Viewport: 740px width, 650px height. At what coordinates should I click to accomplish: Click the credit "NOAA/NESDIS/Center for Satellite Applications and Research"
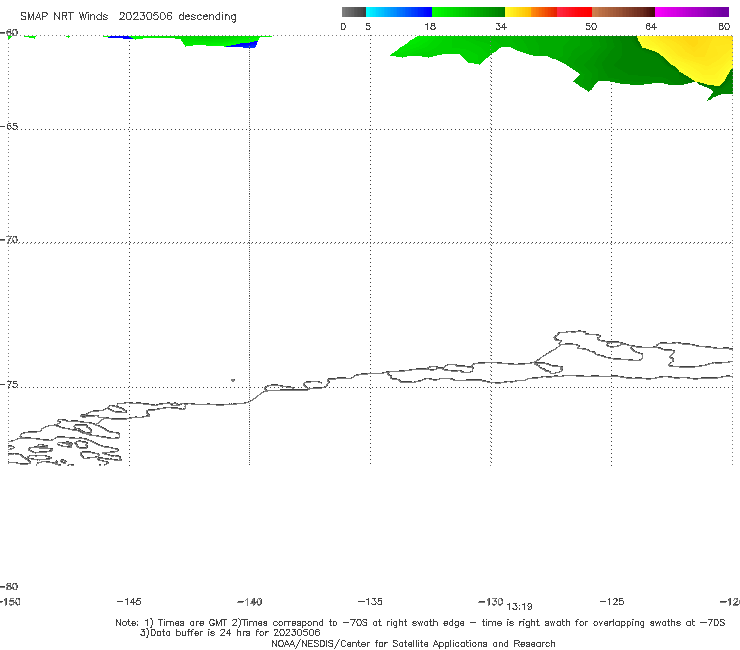point(413,644)
